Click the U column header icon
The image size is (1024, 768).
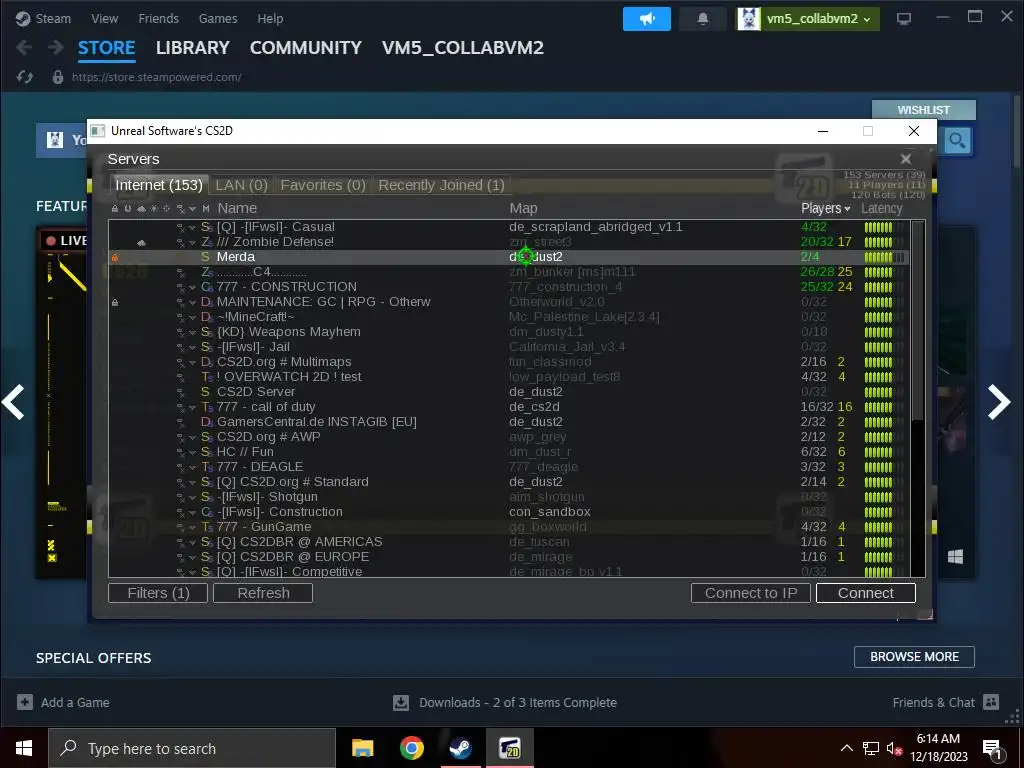pyautogui.click(x=128, y=208)
